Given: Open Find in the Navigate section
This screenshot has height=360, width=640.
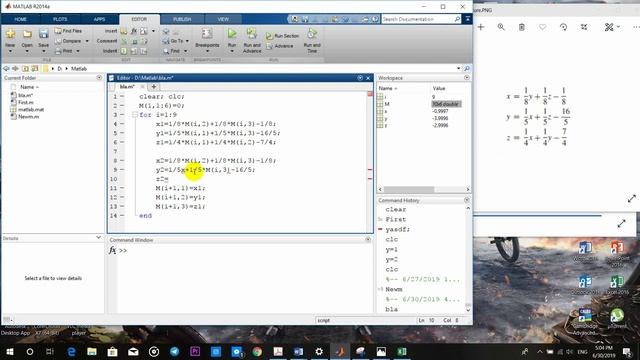Looking at the screenshot, I should [x=172, y=51].
